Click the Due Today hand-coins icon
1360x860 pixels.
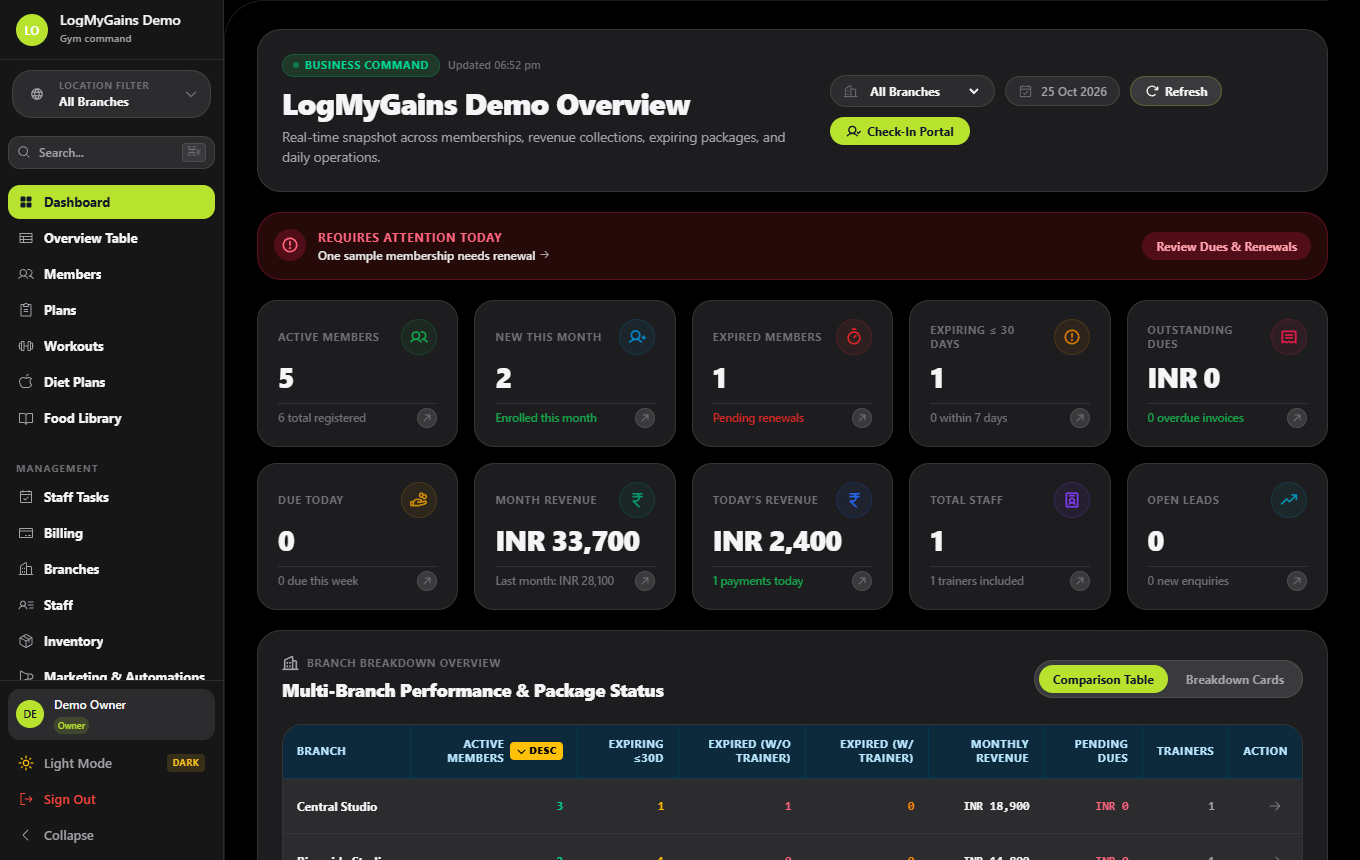419,500
